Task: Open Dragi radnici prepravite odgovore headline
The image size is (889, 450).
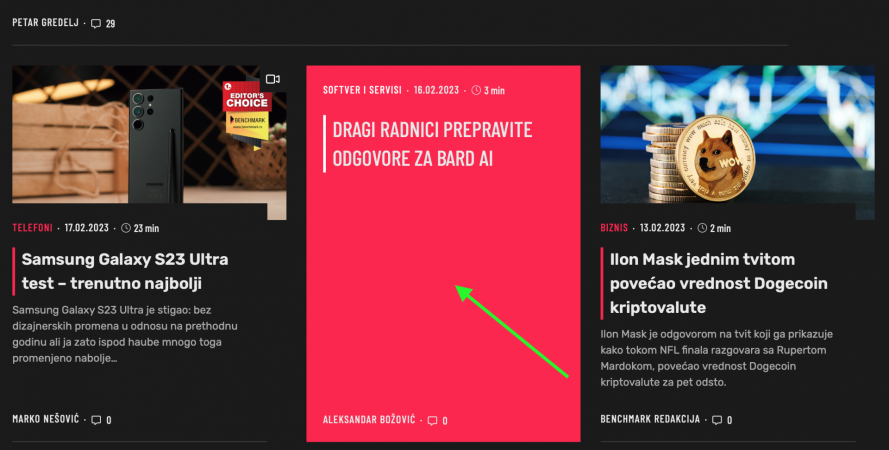Action: (x=432, y=144)
